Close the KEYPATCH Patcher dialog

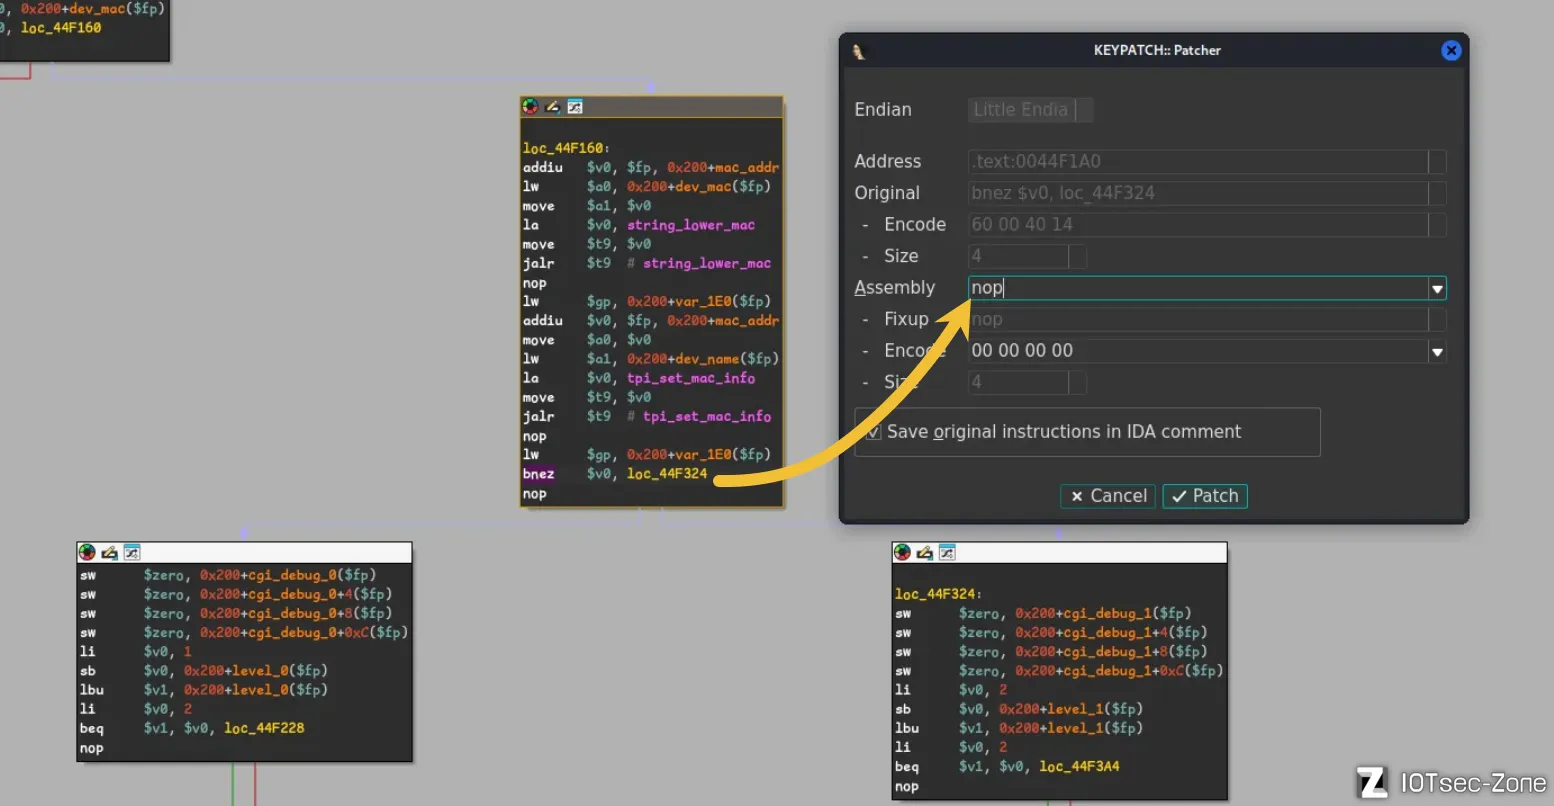tap(1451, 50)
